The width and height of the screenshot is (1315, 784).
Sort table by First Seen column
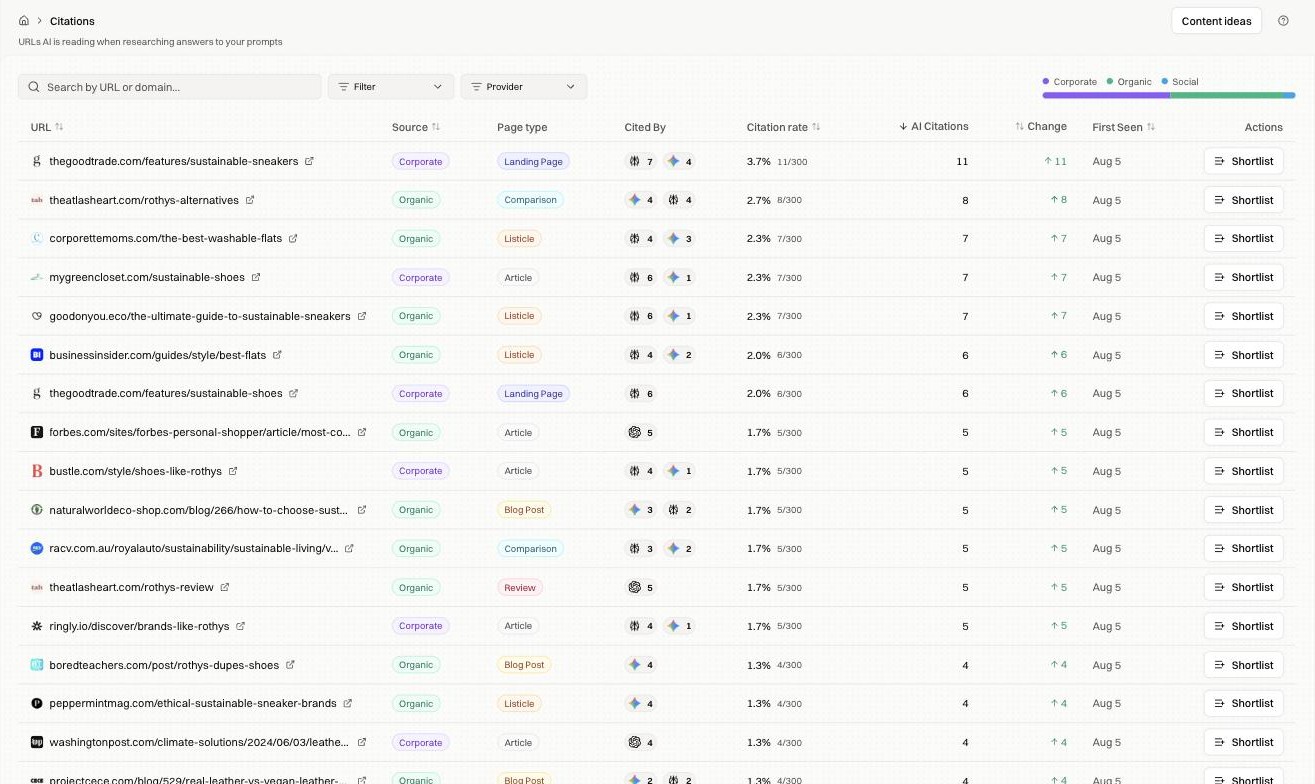[x=1124, y=127]
